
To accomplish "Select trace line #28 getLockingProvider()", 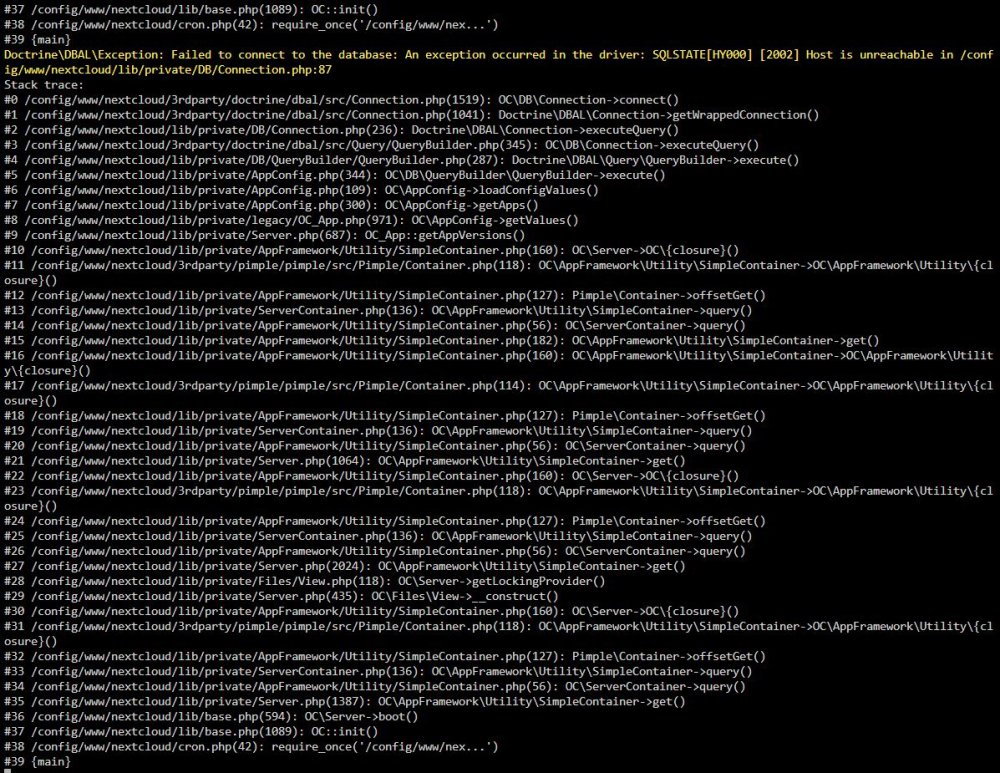I will pyautogui.click(x=304, y=581).
